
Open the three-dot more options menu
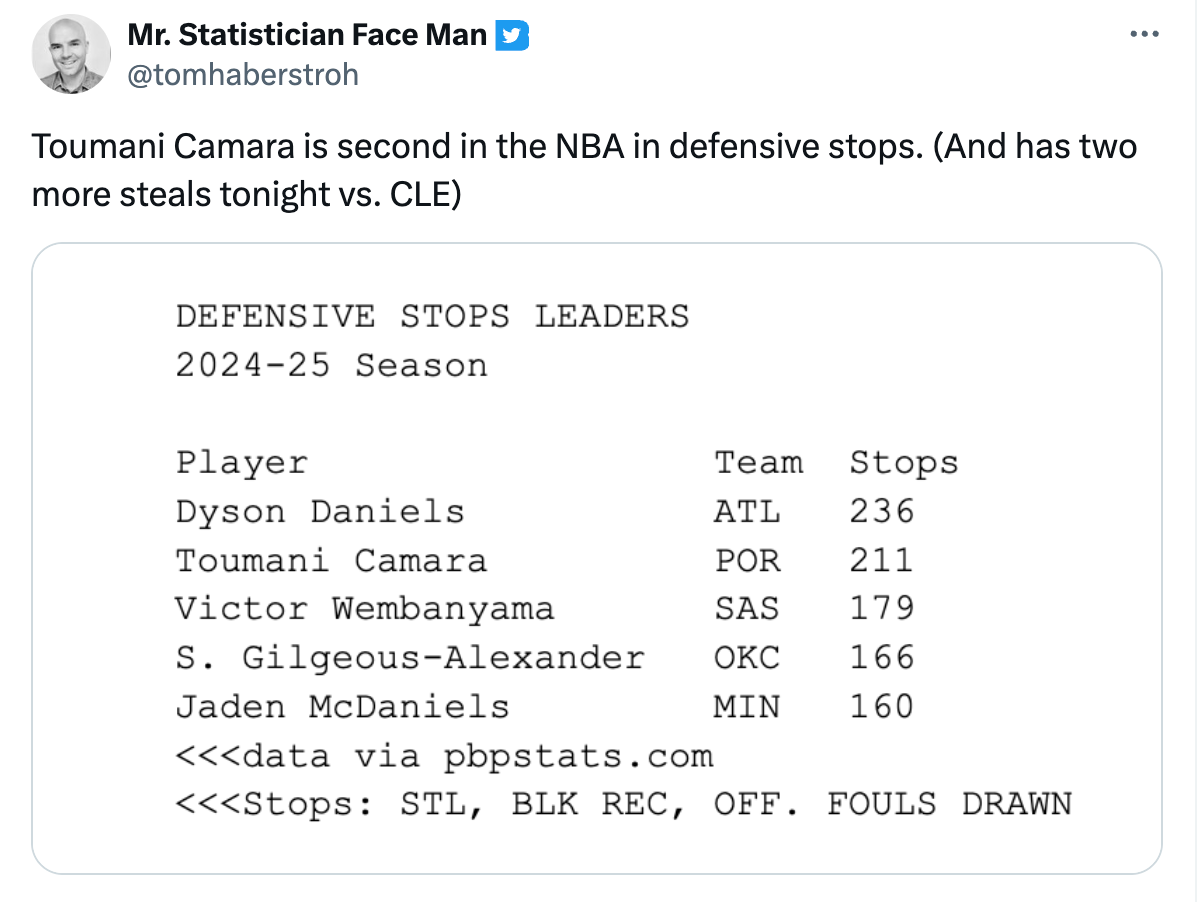pos(1143,35)
